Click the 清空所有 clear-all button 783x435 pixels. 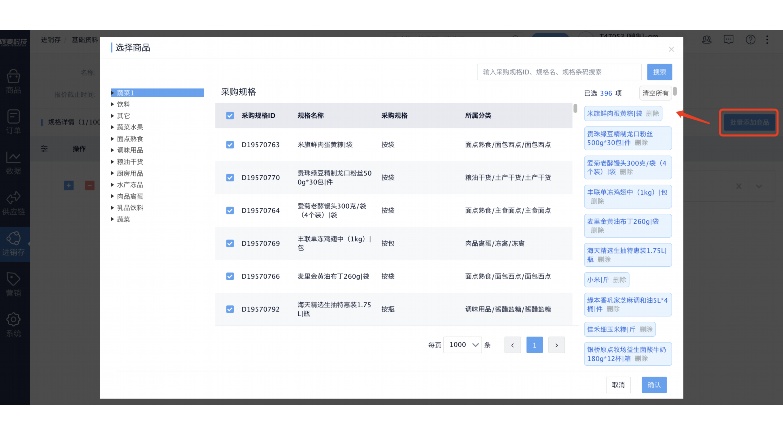(x=654, y=93)
